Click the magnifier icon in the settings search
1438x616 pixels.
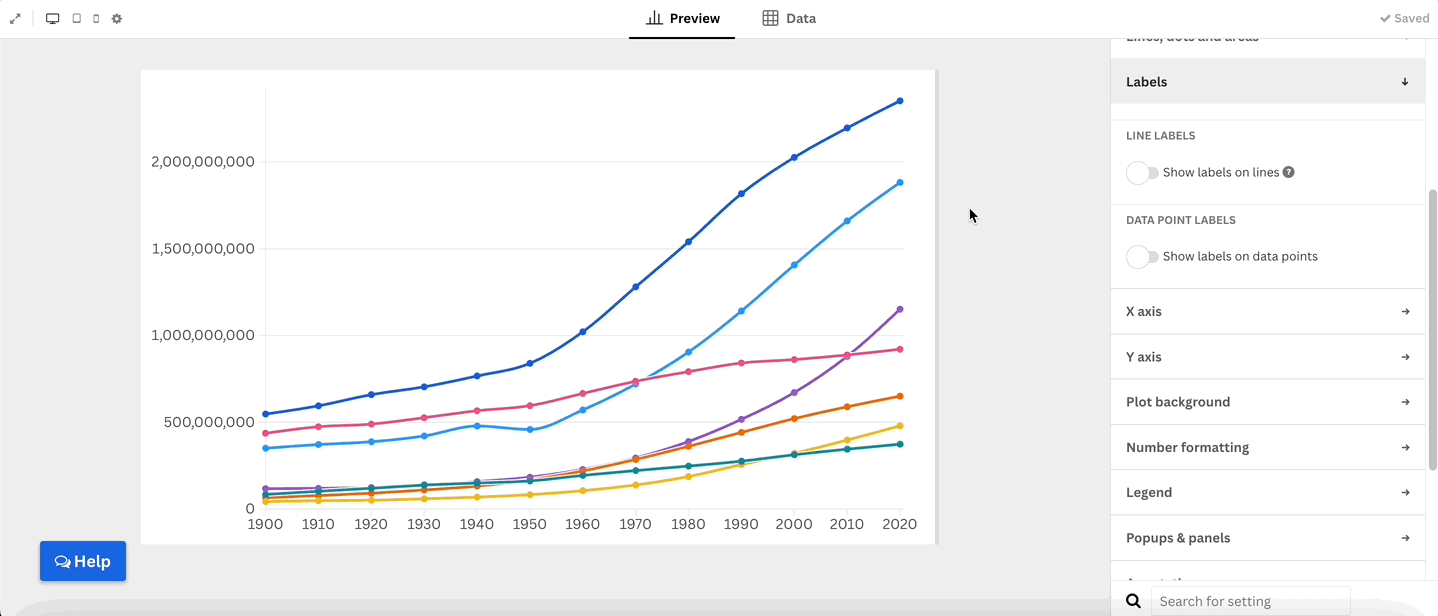1133,601
